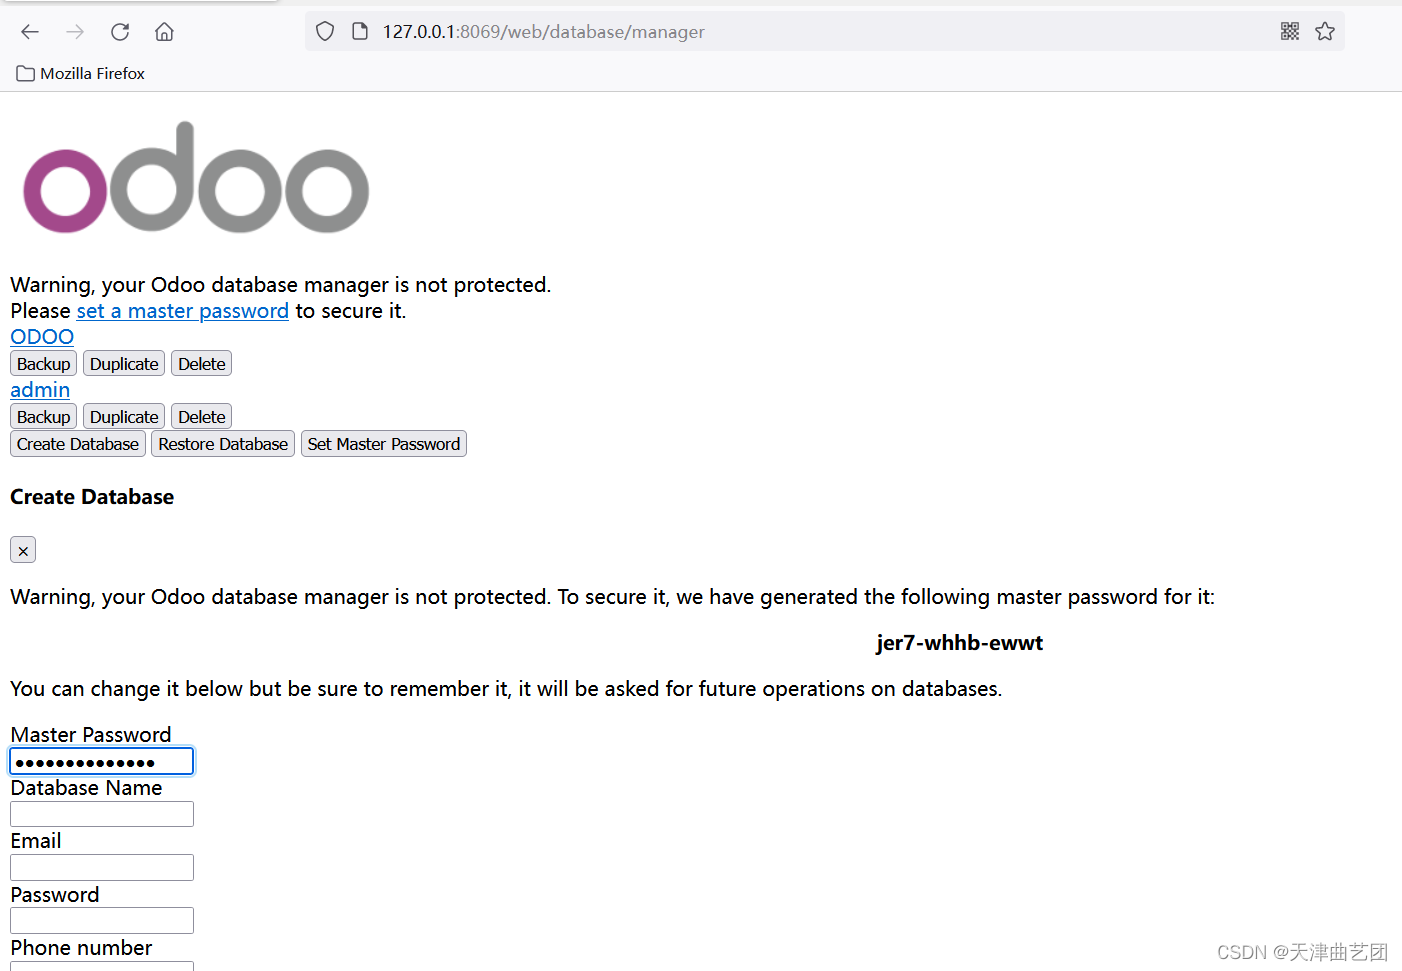Open the admin database link
The image size is (1402, 971).
[x=40, y=390]
